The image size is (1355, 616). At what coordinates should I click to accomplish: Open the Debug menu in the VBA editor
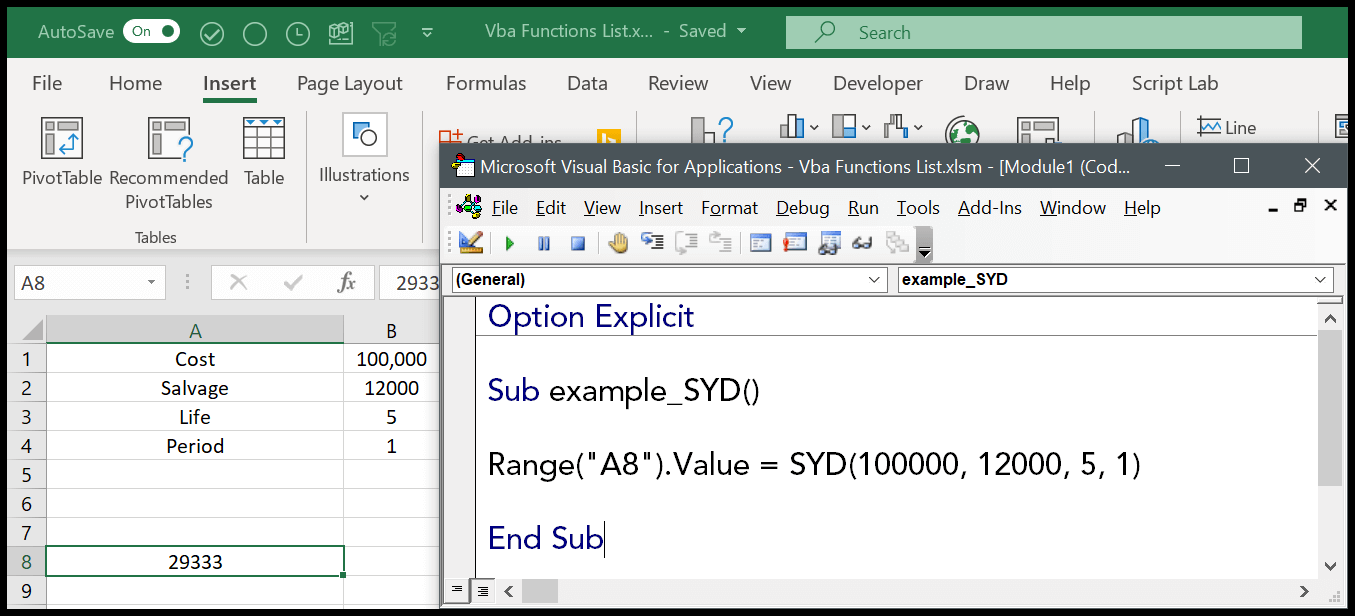802,207
